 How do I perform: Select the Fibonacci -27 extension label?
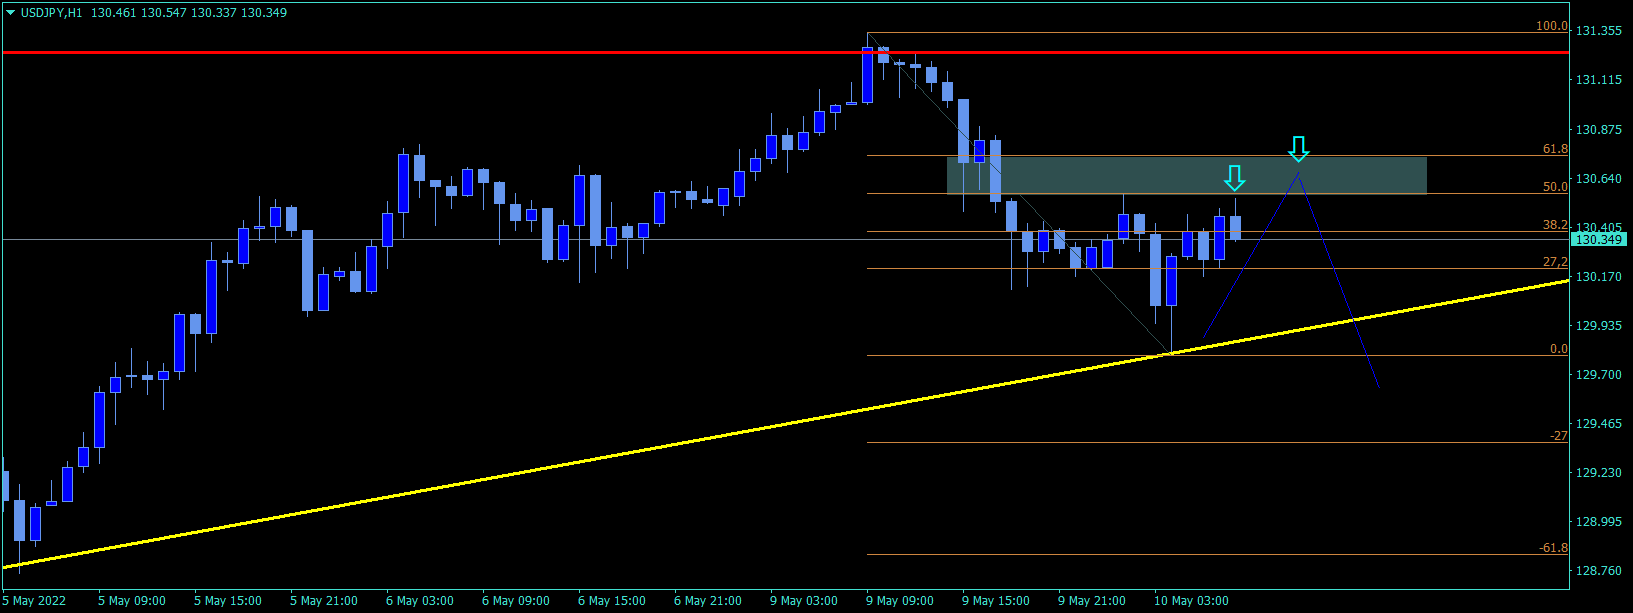[1559, 436]
